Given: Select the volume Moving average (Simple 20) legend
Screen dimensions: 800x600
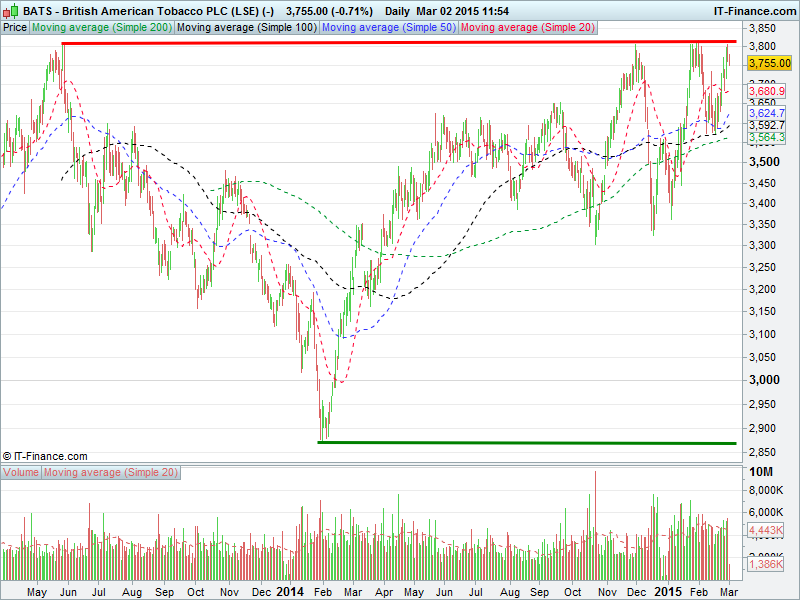Looking at the screenshot, I should coord(111,472).
